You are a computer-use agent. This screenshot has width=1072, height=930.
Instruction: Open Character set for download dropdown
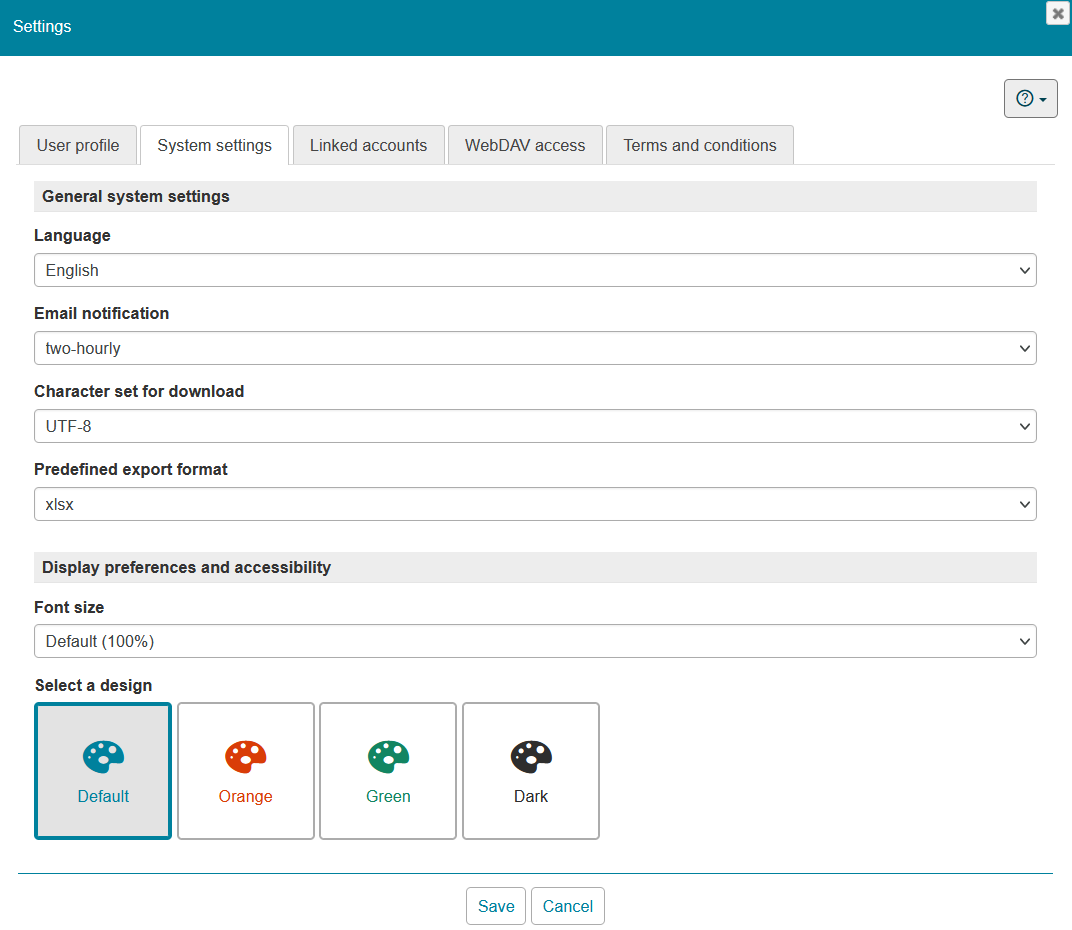(x=535, y=426)
